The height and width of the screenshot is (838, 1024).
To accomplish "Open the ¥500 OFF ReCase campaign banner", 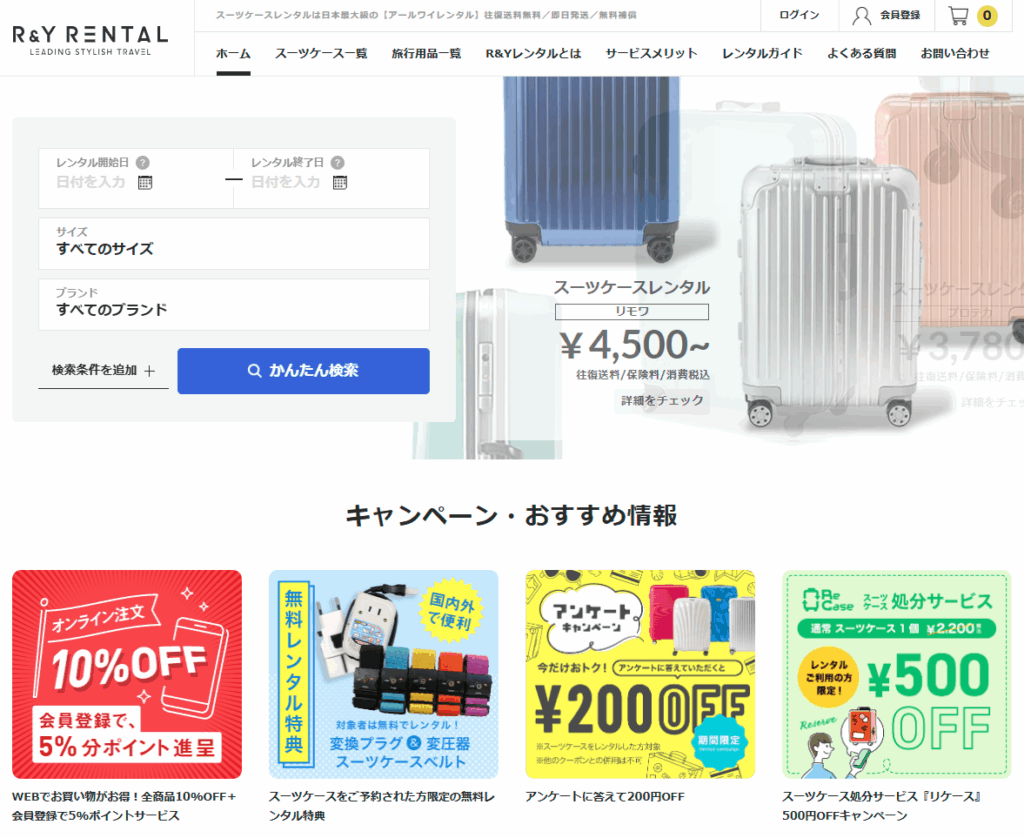I will pyautogui.click(x=897, y=674).
